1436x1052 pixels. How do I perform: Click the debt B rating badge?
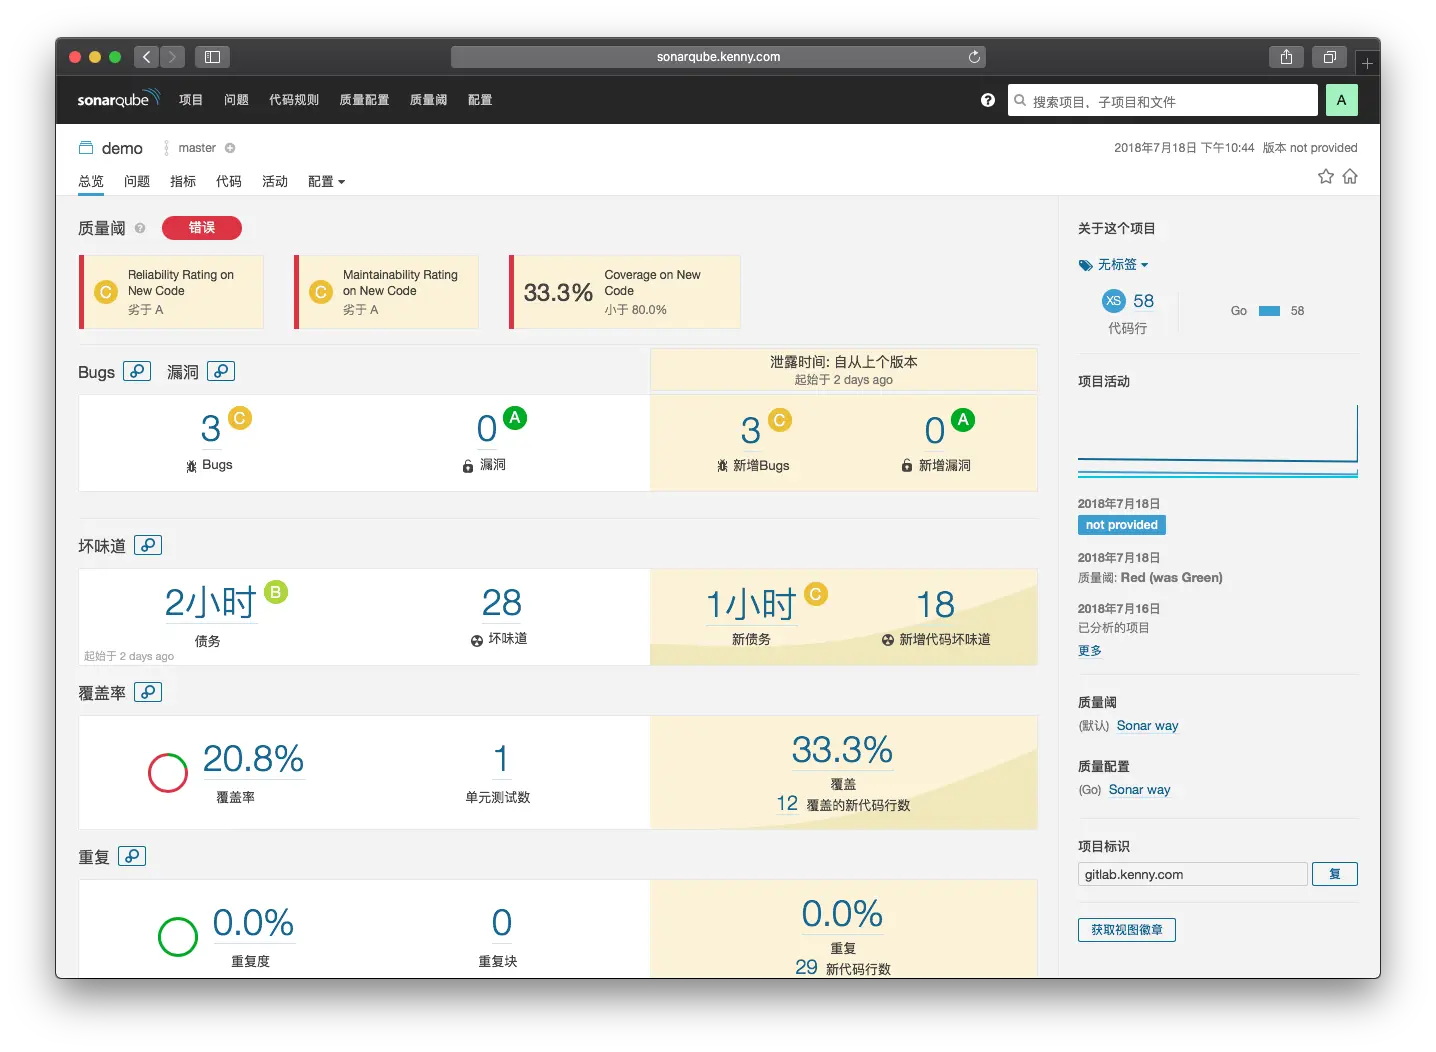[275, 592]
